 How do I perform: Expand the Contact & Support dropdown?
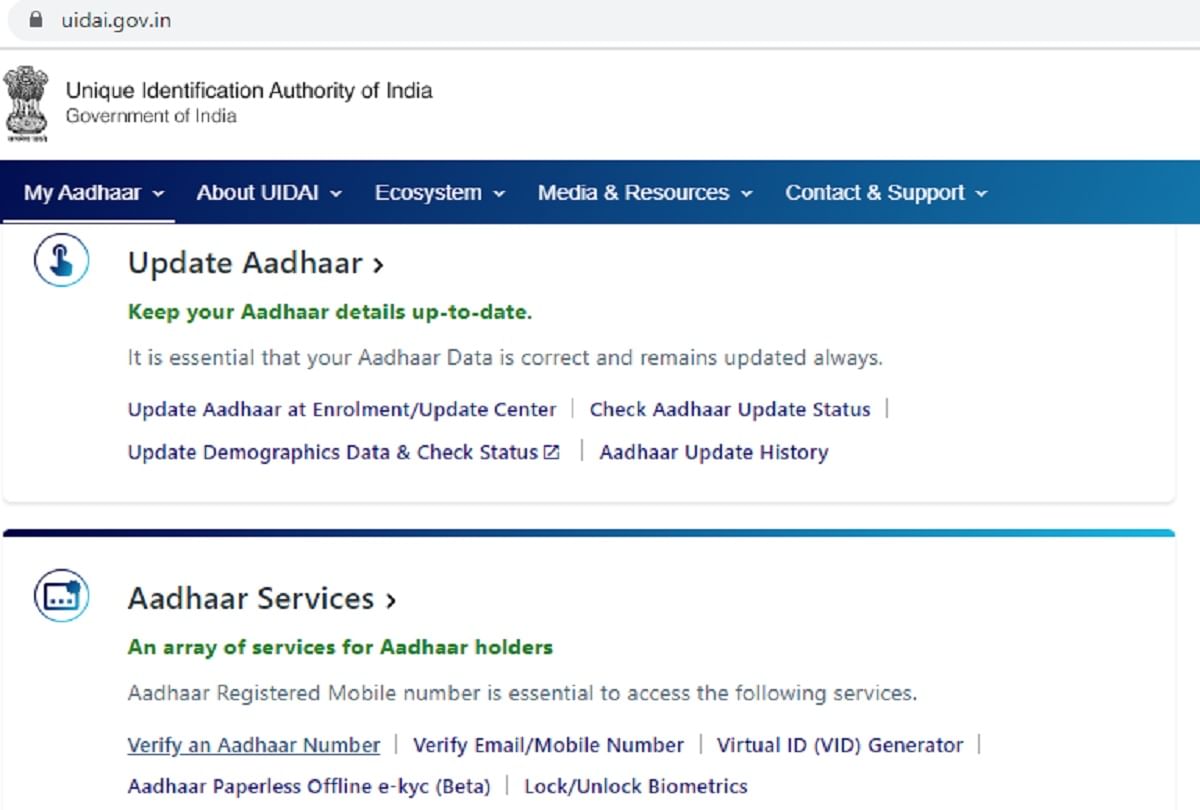(877, 192)
